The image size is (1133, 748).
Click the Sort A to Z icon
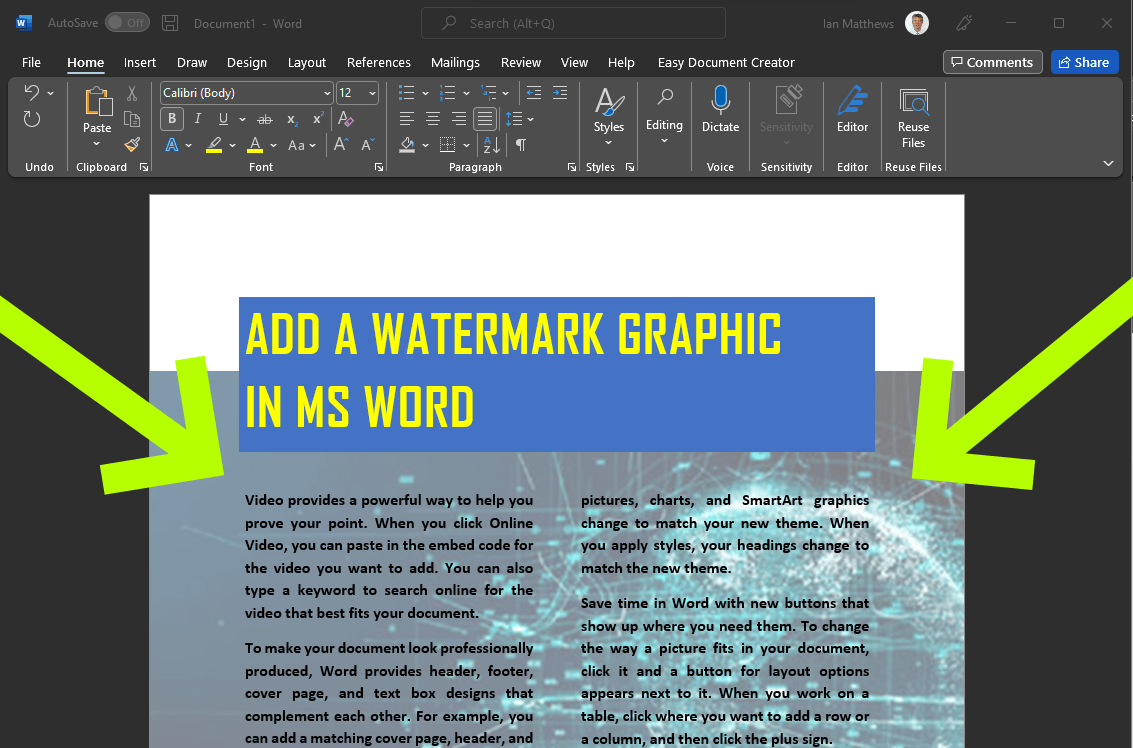coord(491,145)
